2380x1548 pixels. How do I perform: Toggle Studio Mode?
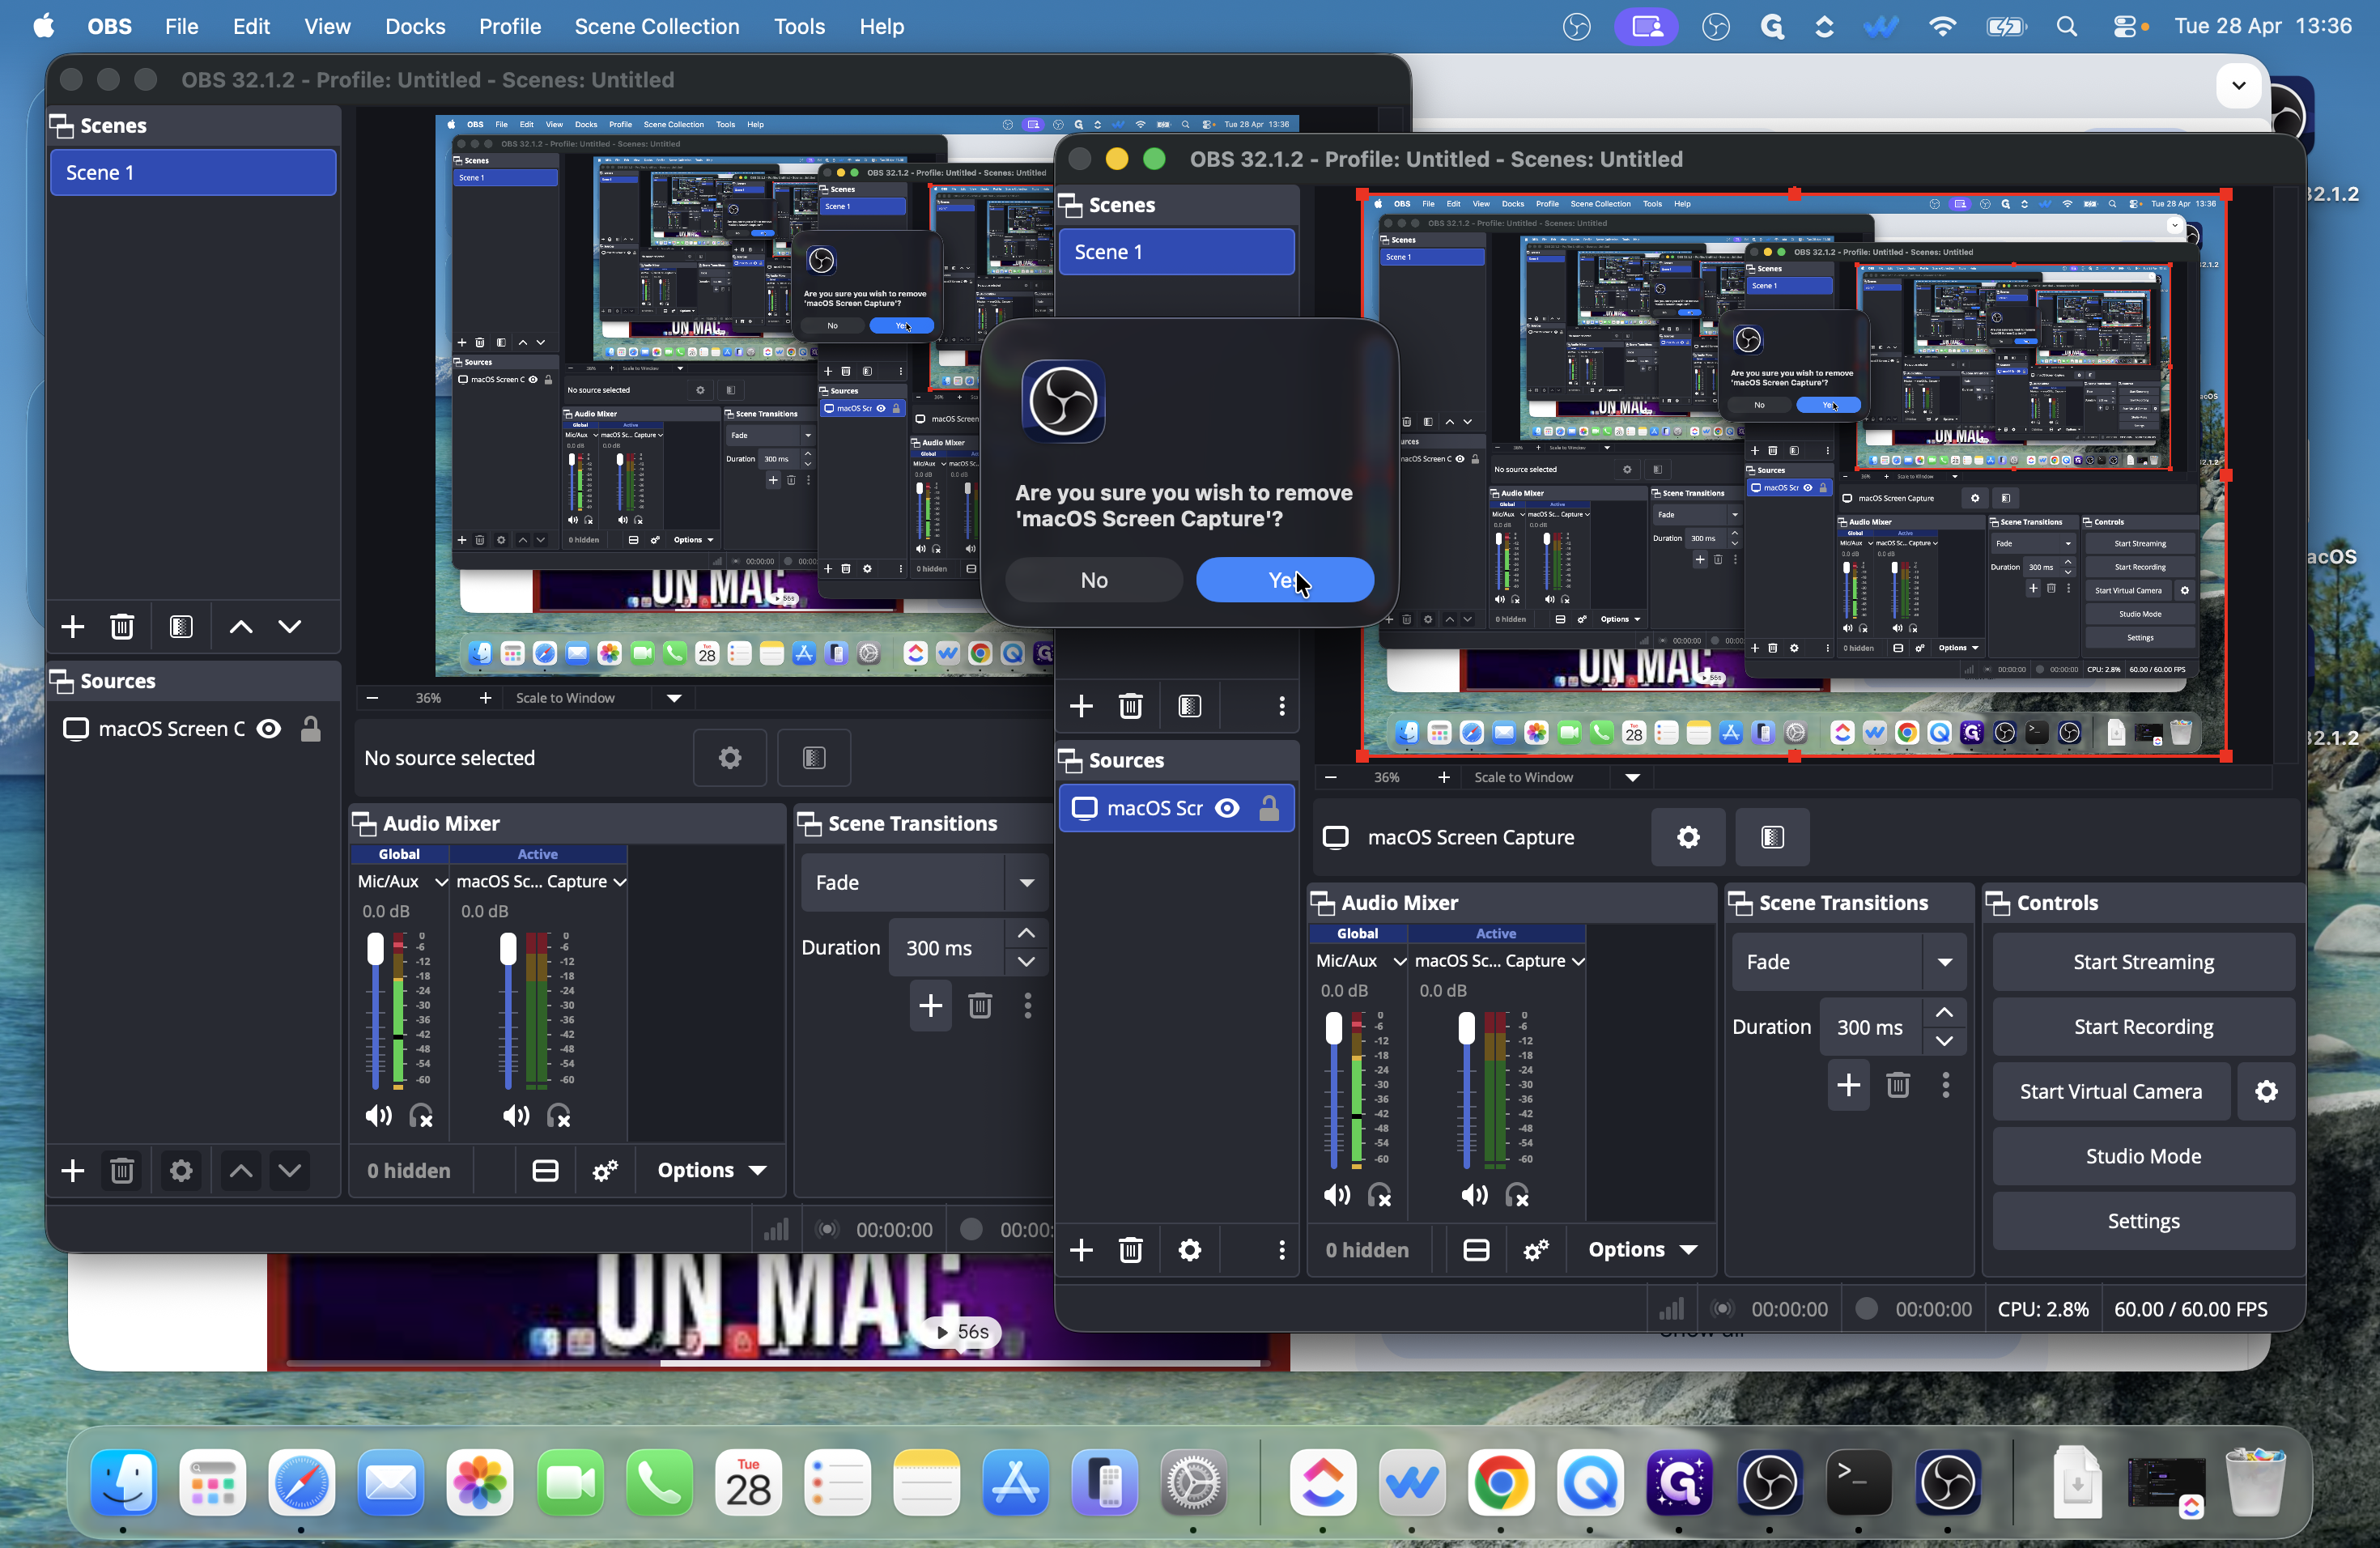[2143, 1156]
